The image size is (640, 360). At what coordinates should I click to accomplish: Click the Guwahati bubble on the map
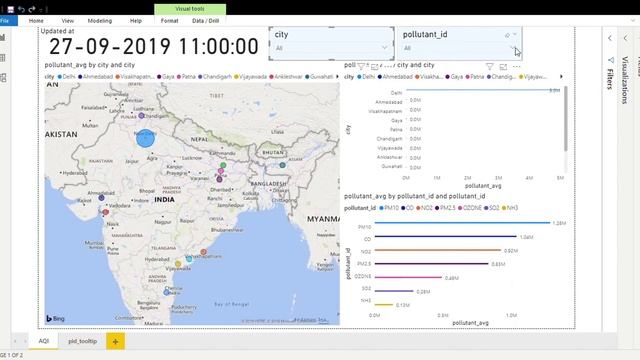(x=282, y=165)
